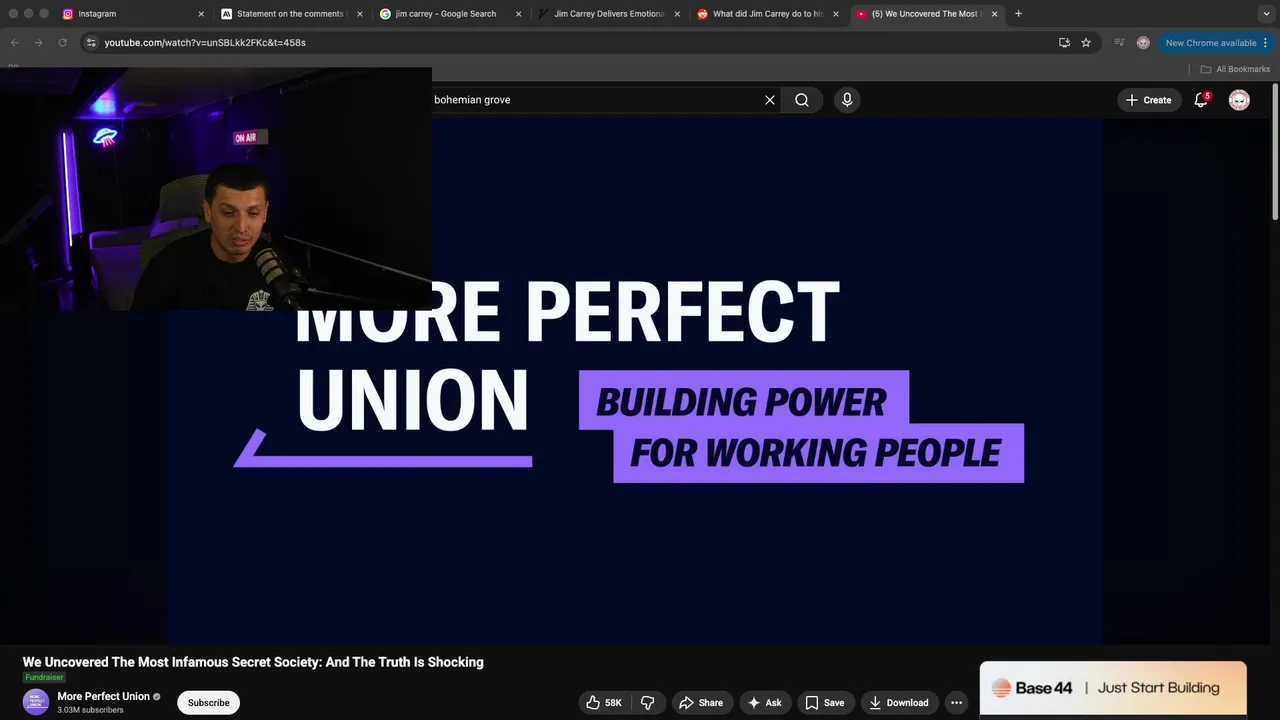The height and width of the screenshot is (720, 1280).
Task: Close the Instagram tab
Action: pos(201,14)
